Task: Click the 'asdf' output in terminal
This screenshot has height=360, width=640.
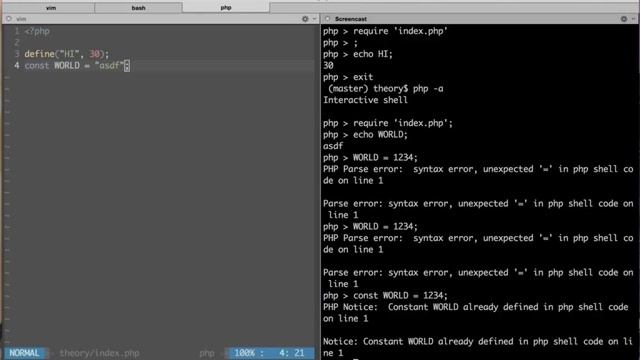Action: [x=333, y=146]
